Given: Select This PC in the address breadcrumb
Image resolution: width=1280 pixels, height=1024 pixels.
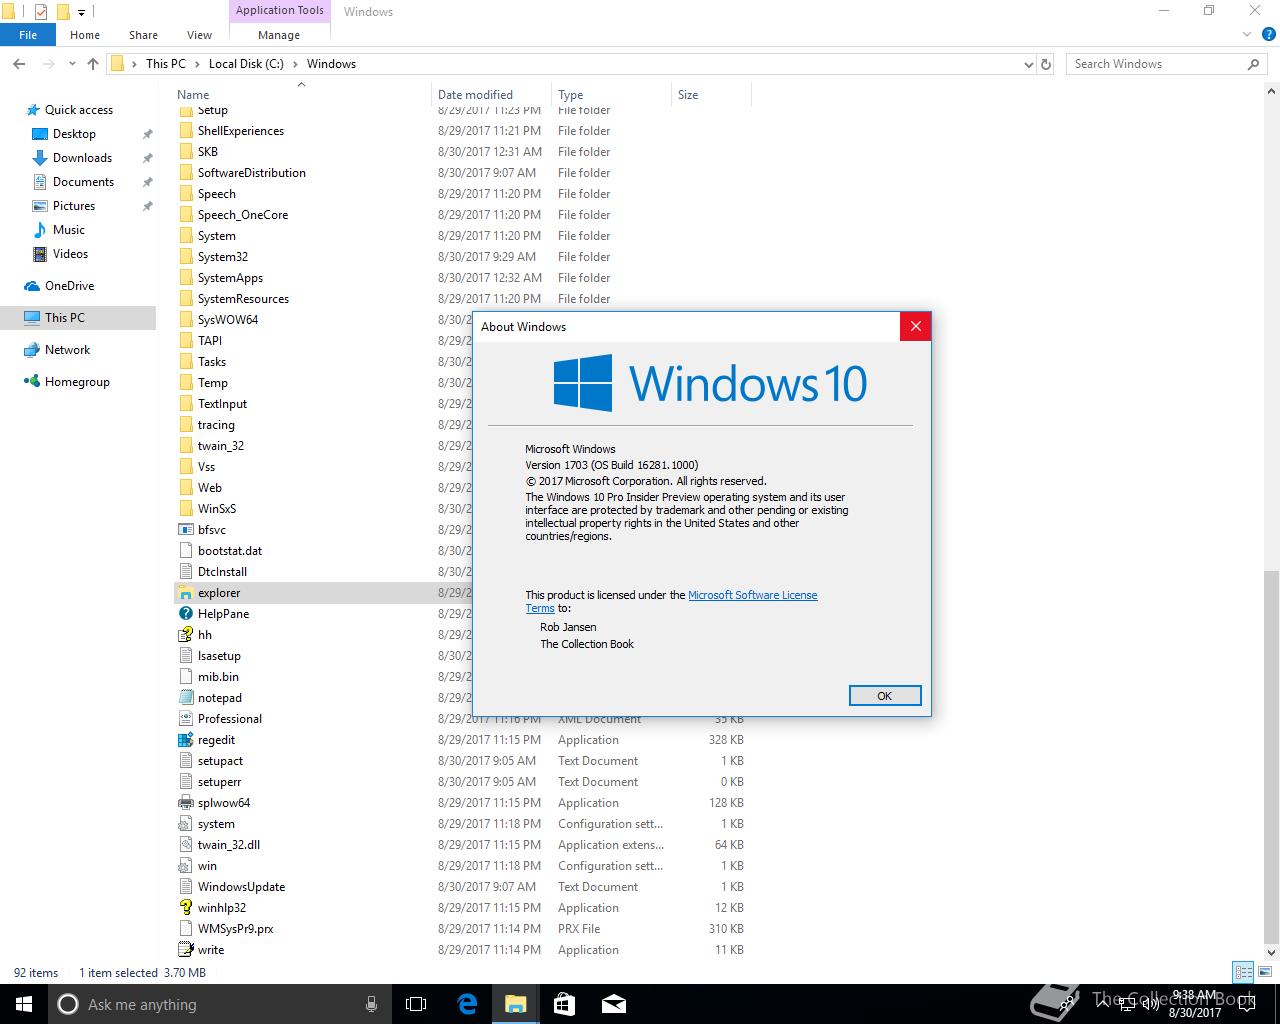Looking at the screenshot, I should (x=166, y=64).
